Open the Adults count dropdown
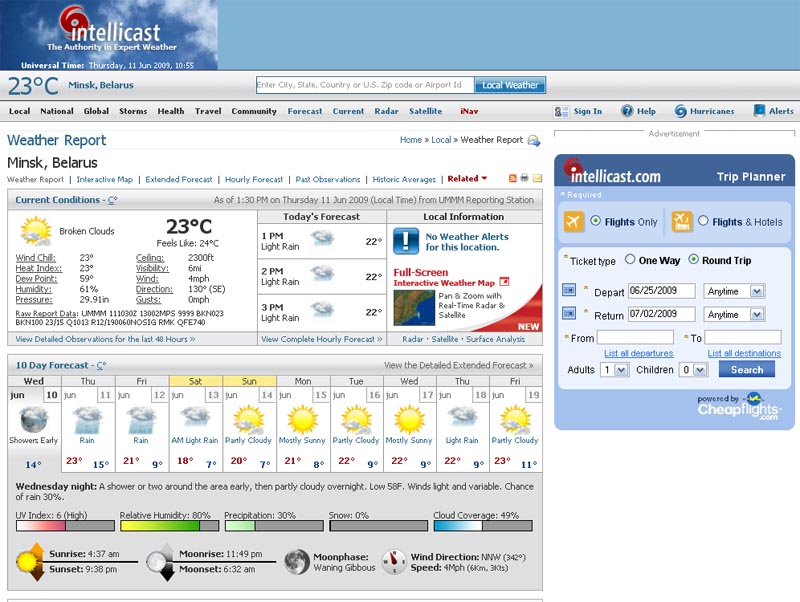This screenshot has height=602, width=800. (614, 369)
